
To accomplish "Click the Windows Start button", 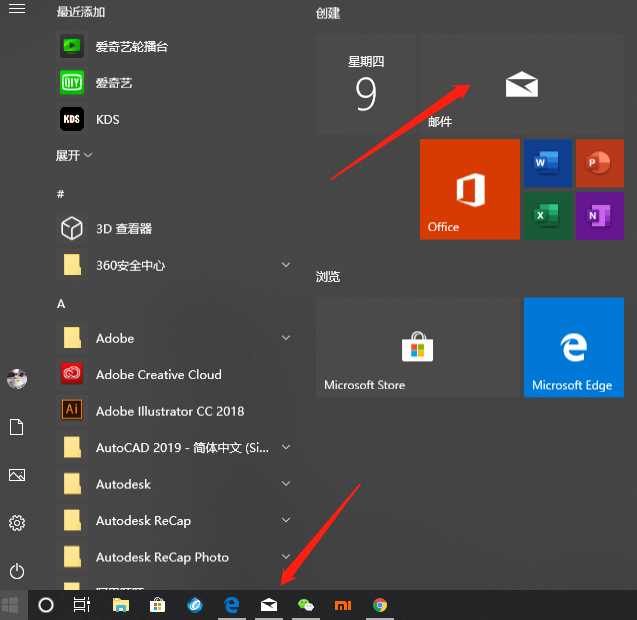I will pos(11,605).
